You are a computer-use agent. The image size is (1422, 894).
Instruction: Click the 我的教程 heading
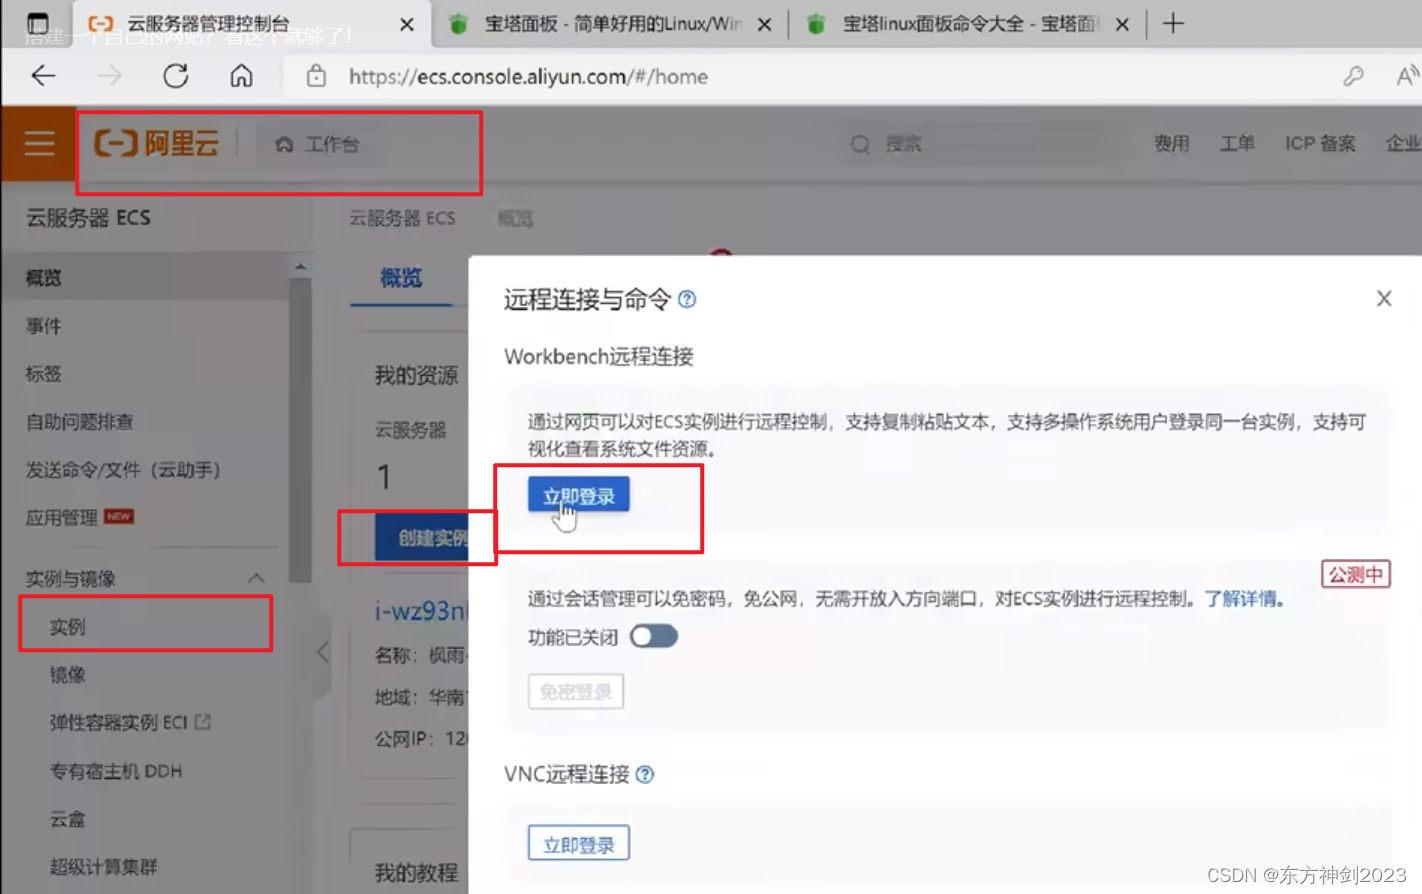416,873
